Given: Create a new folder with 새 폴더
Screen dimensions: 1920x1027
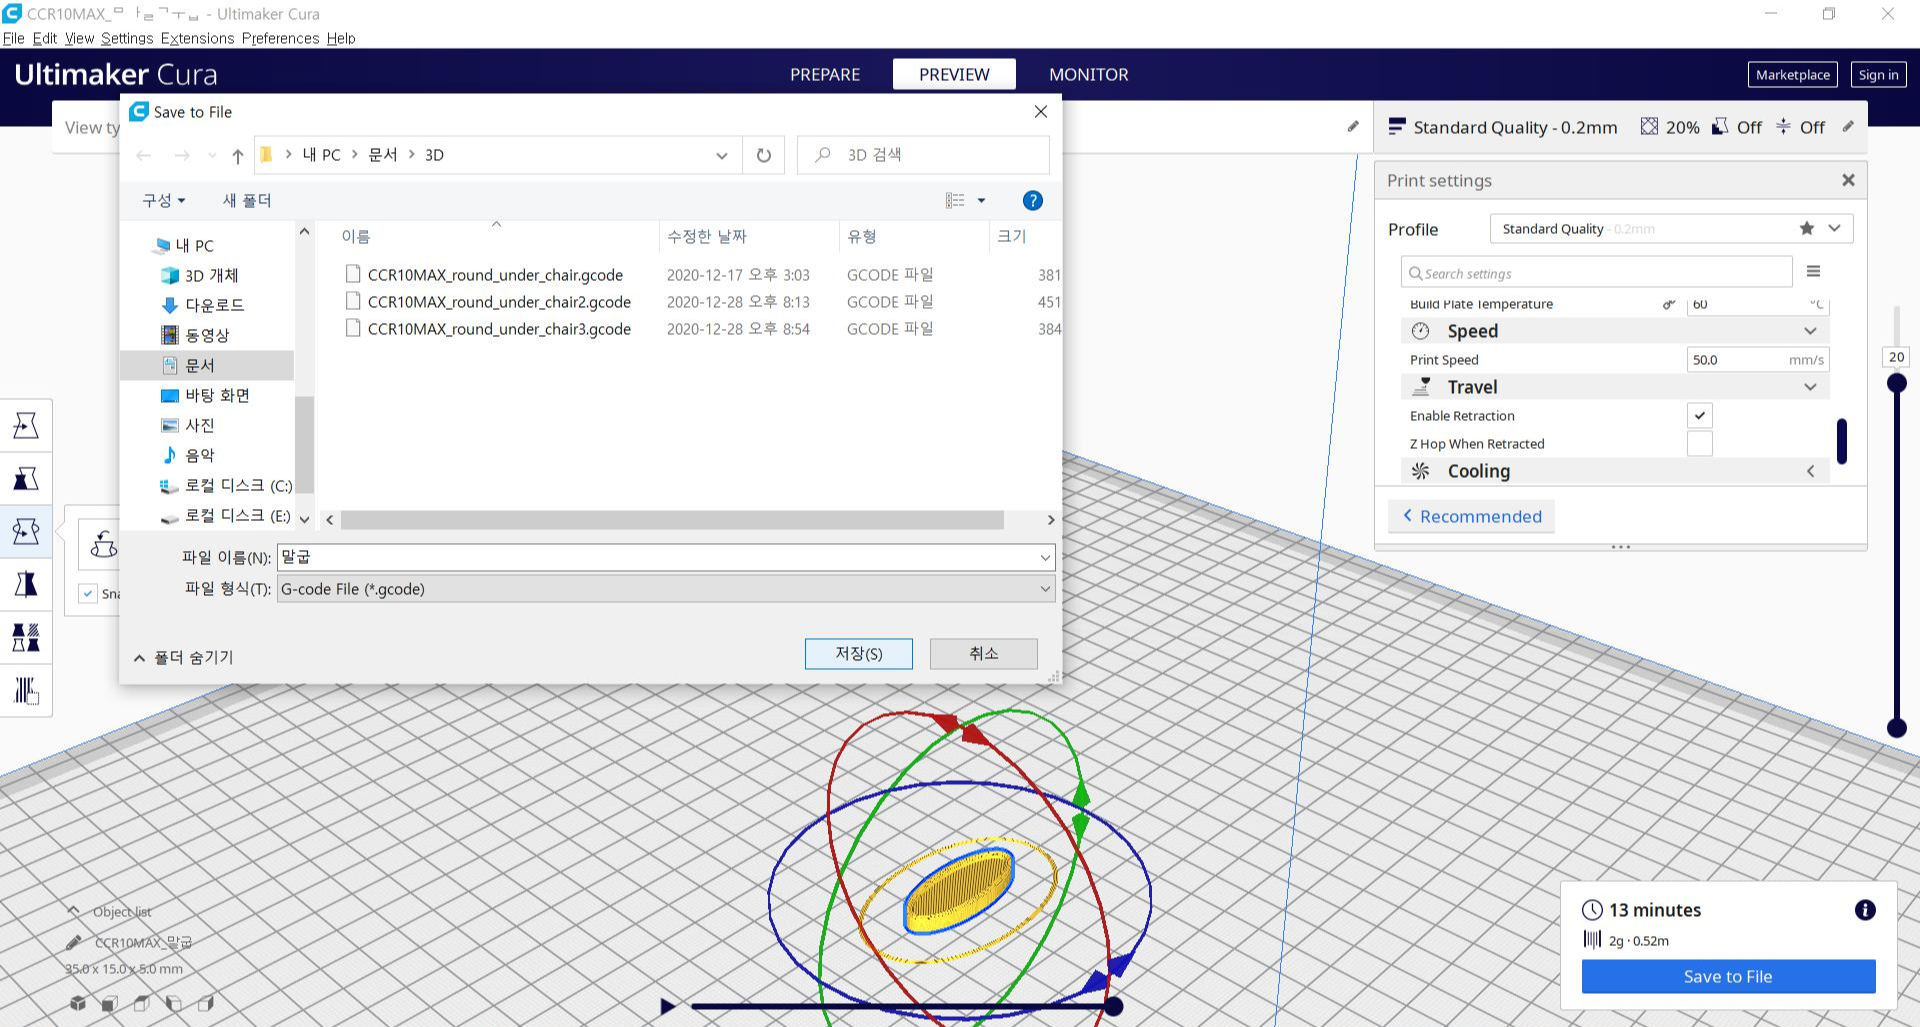Looking at the screenshot, I should pyautogui.click(x=247, y=200).
